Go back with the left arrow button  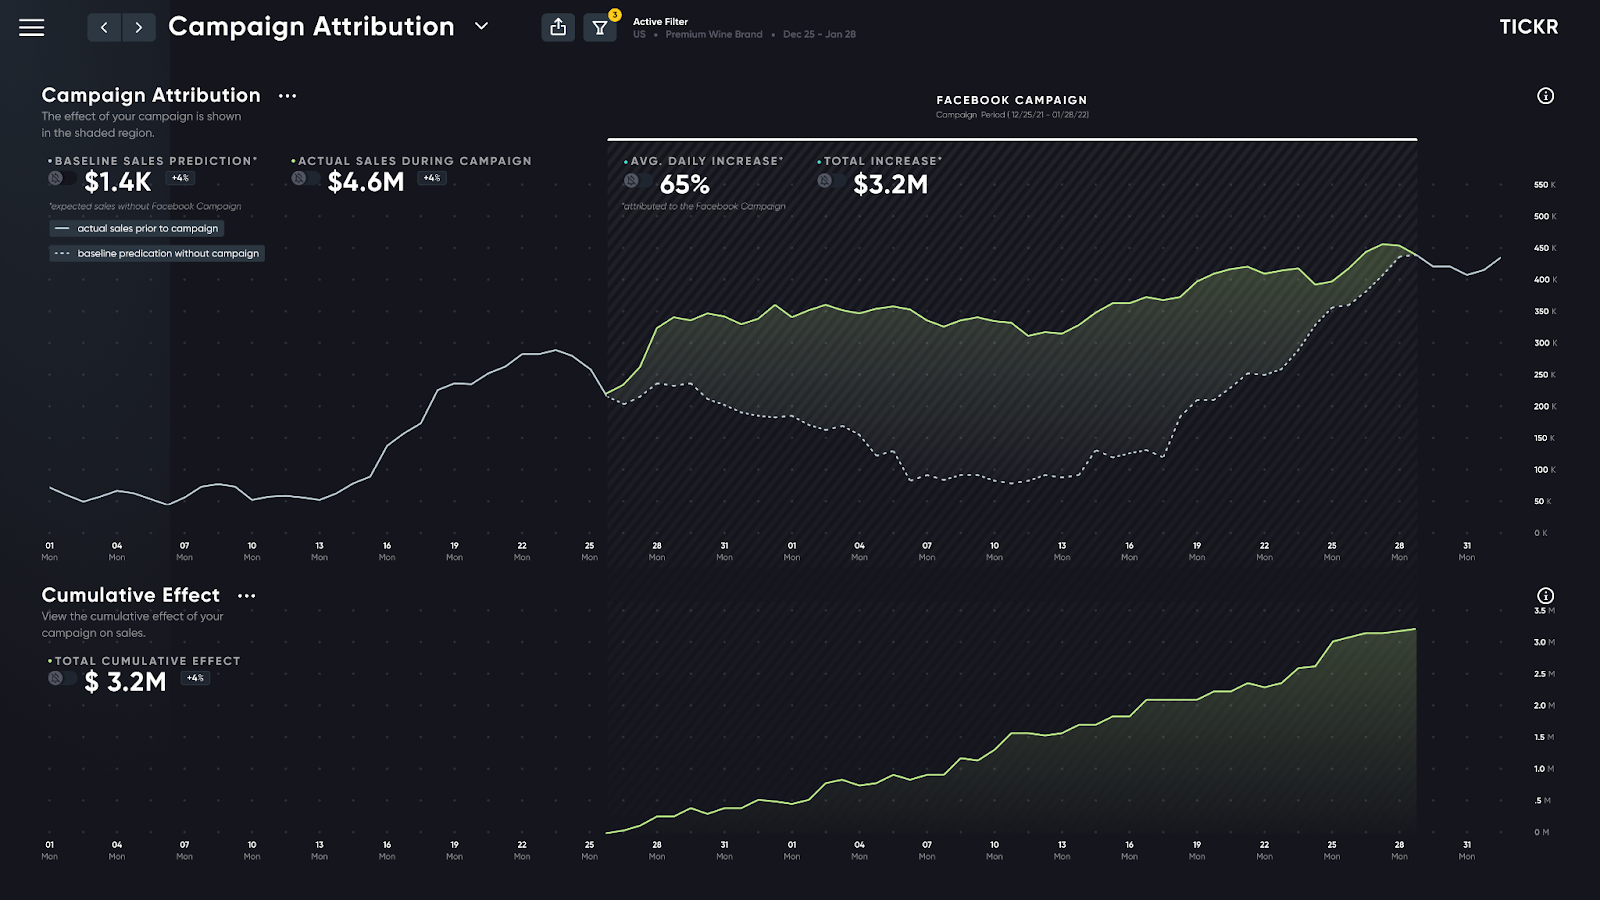click(x=104, y=28)
